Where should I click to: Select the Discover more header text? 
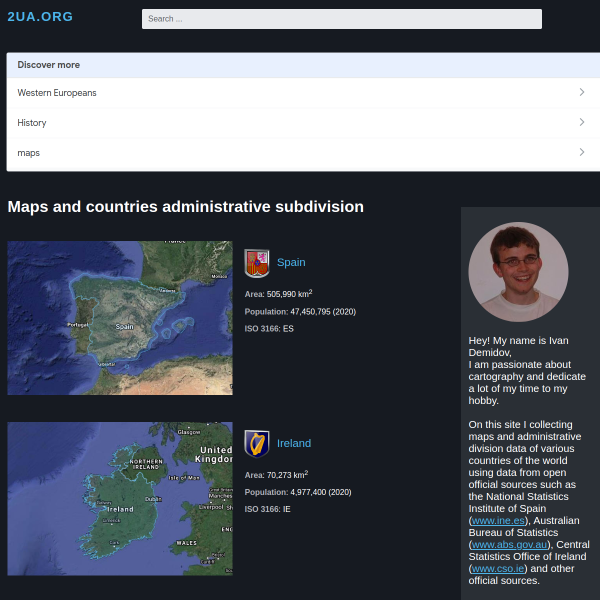pos(49,65)
